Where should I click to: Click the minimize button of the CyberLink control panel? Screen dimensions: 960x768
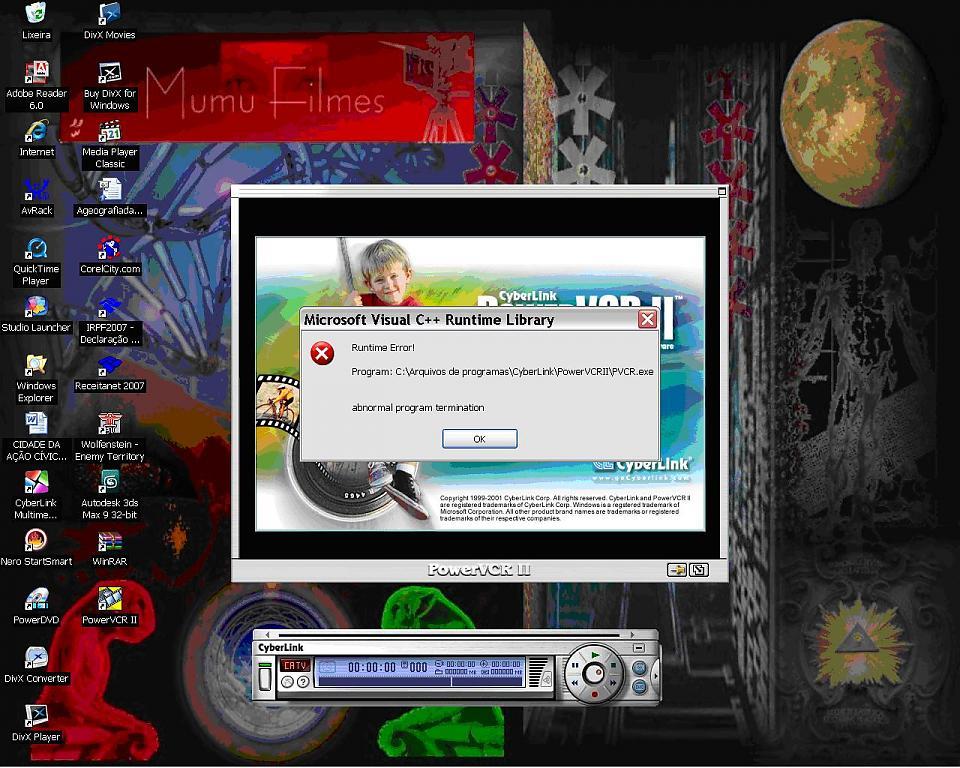pos(639,648)
